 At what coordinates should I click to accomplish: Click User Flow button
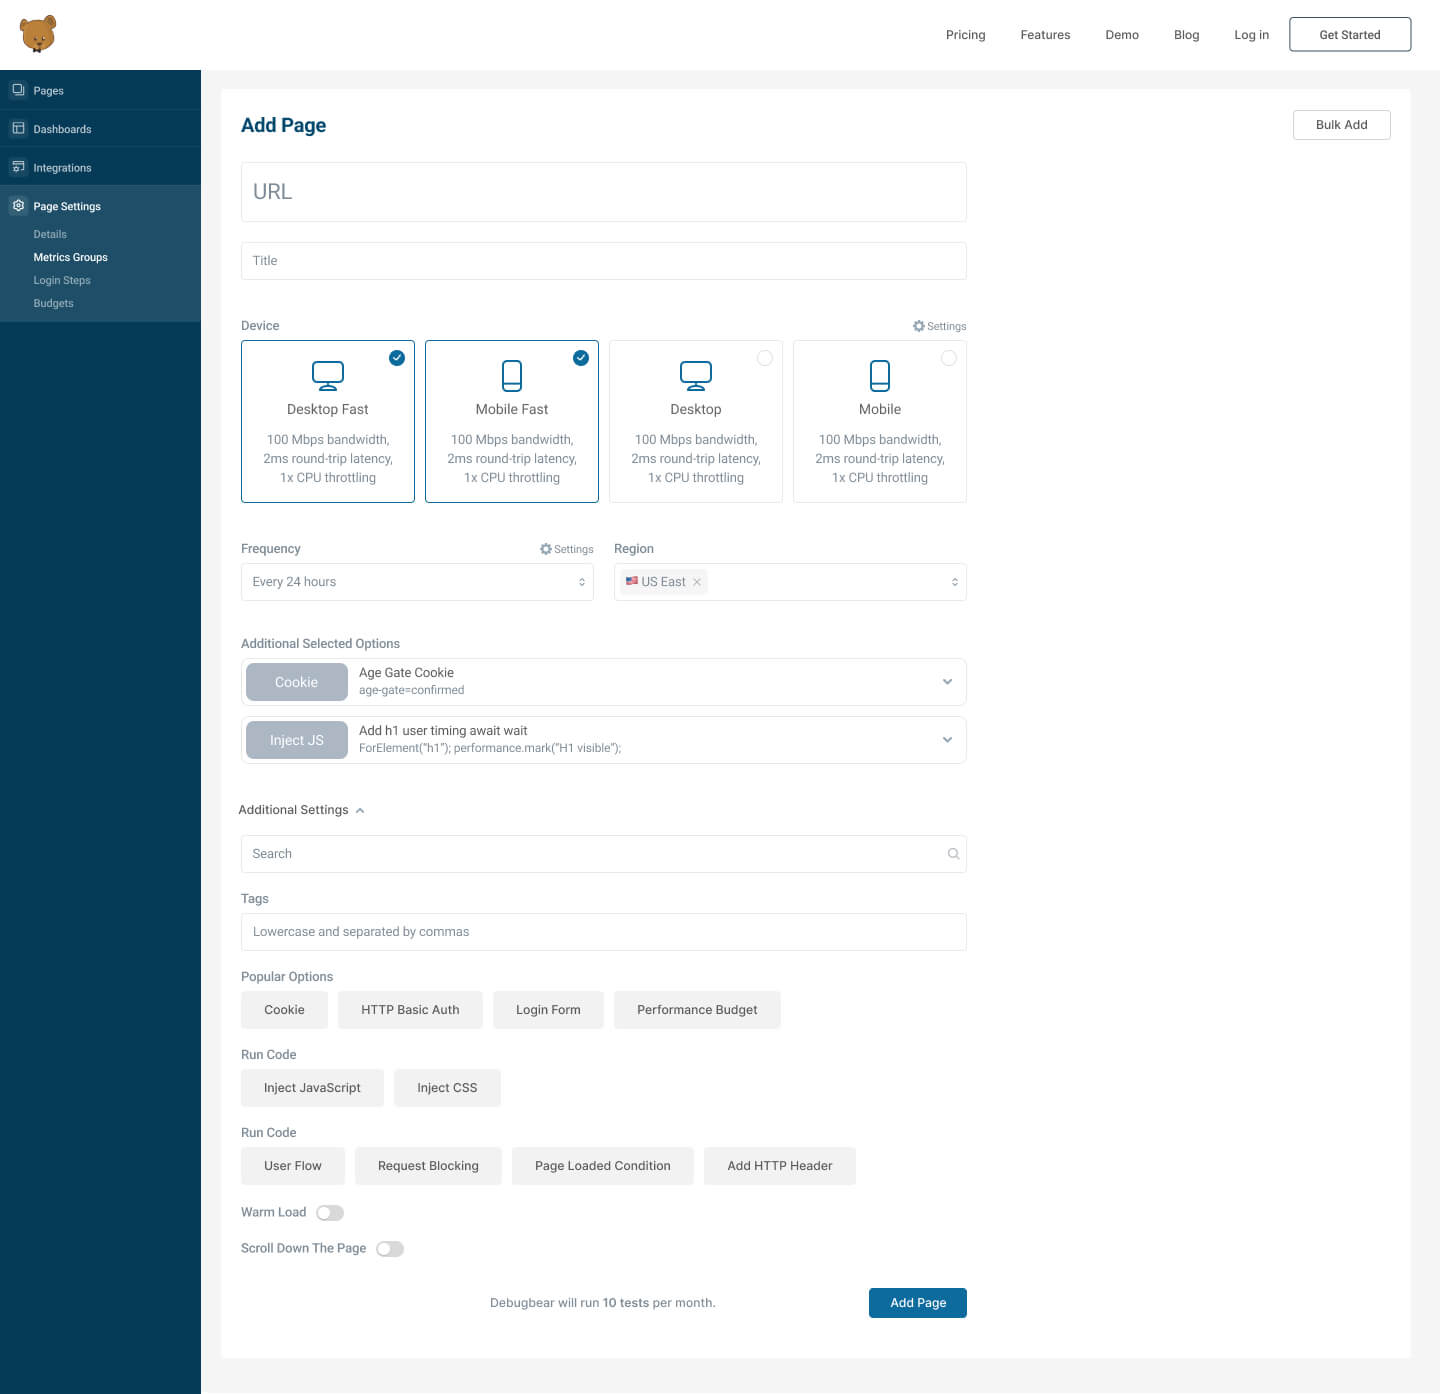click(x=293, y=1166)
